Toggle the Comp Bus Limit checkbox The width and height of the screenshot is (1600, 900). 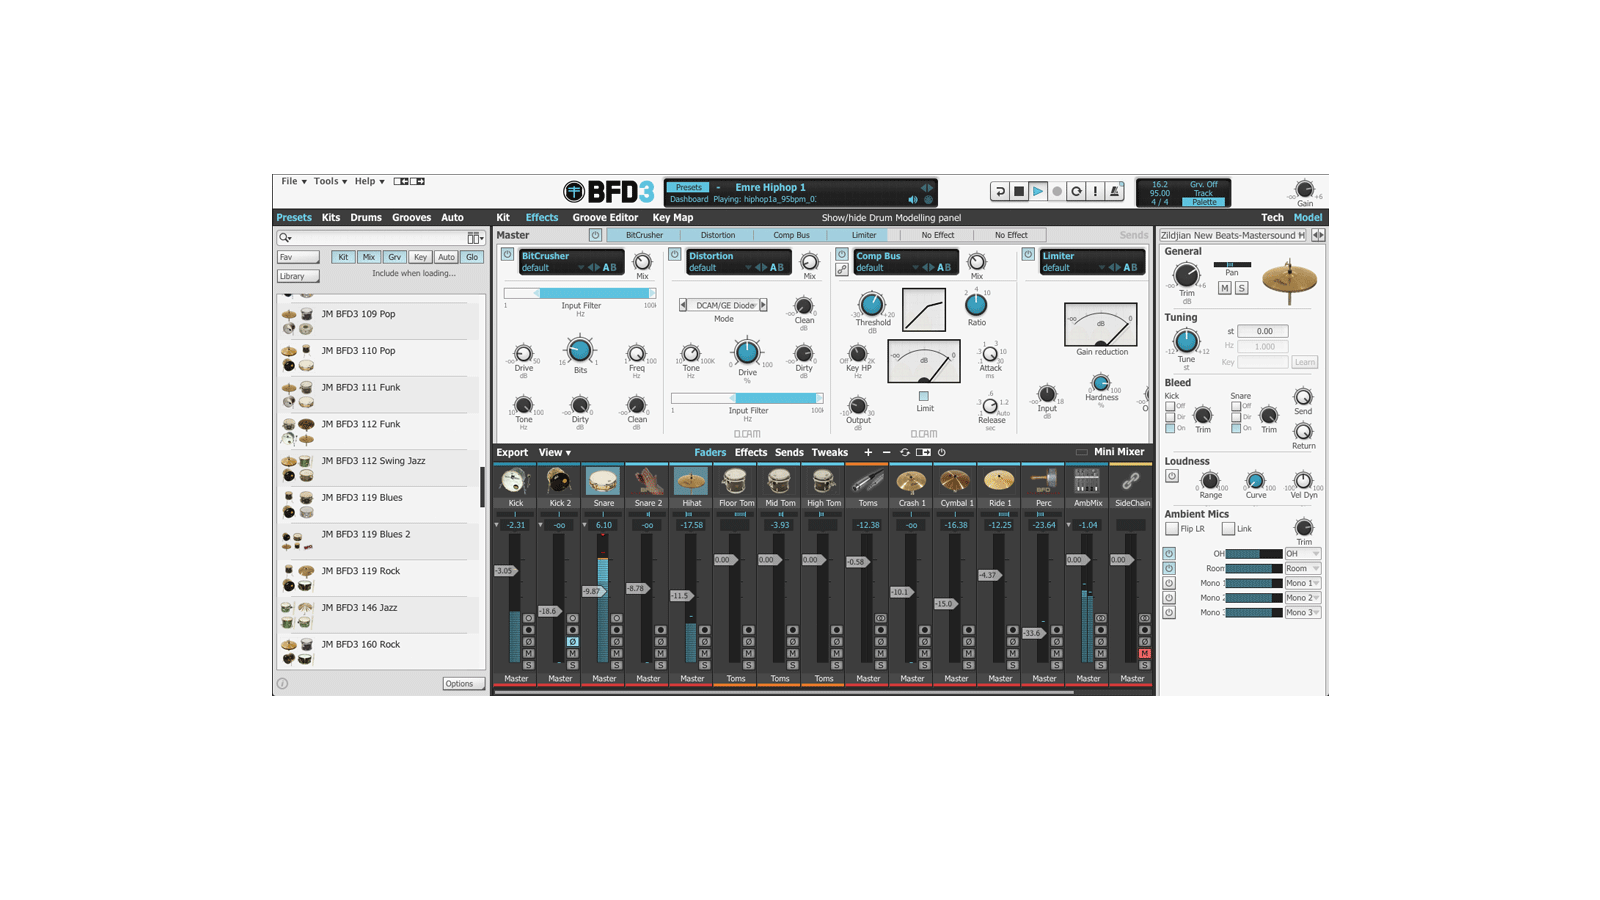click(924, 396)
